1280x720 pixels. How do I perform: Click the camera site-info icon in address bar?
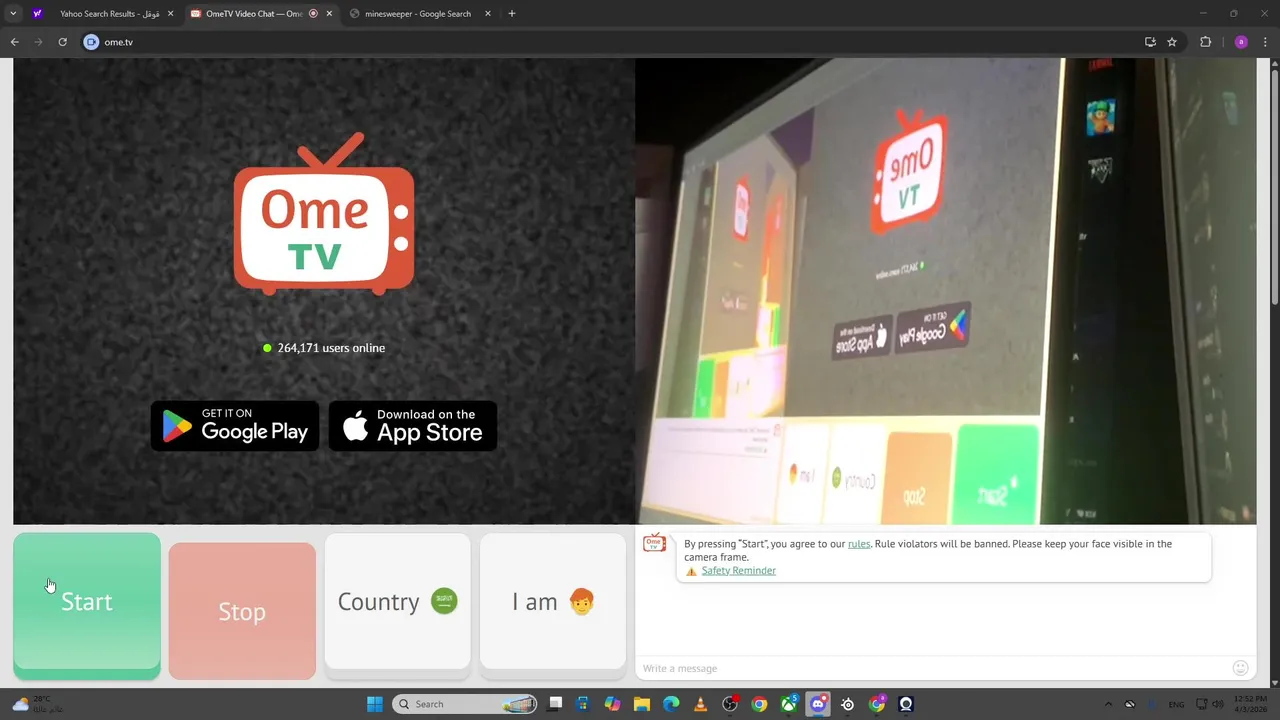(x=92, y=42)
